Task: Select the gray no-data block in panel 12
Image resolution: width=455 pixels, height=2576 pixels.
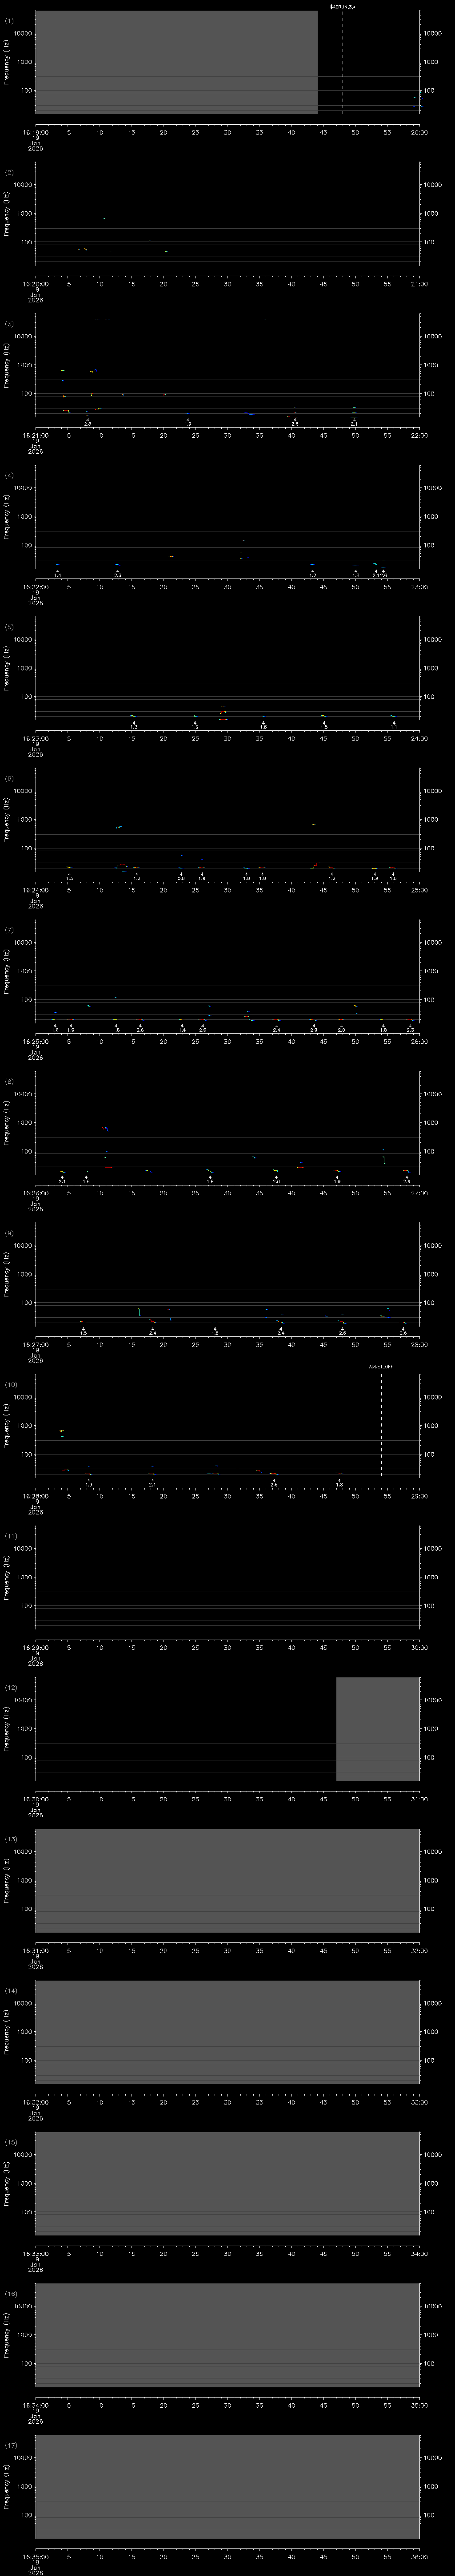Action: (x=377, y=1729)
